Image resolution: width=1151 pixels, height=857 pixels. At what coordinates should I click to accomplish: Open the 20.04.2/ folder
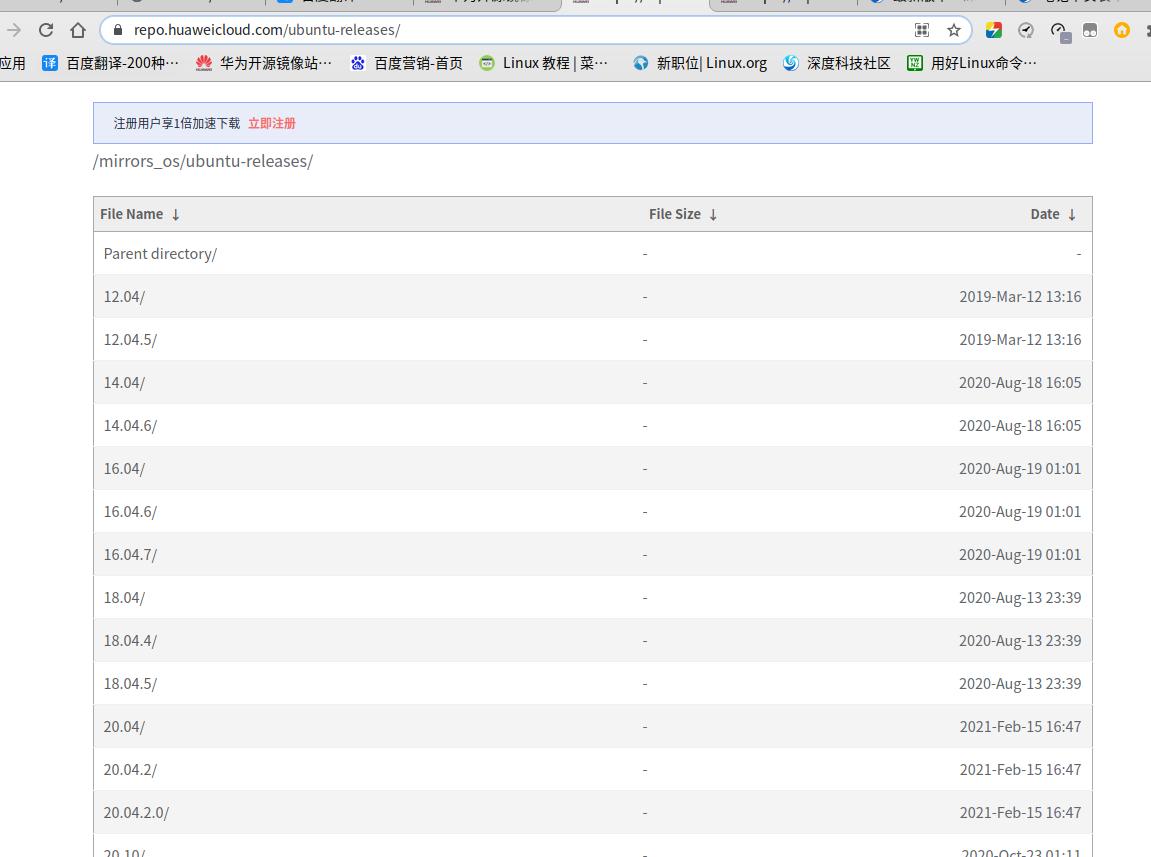click(x=130, y=770)
